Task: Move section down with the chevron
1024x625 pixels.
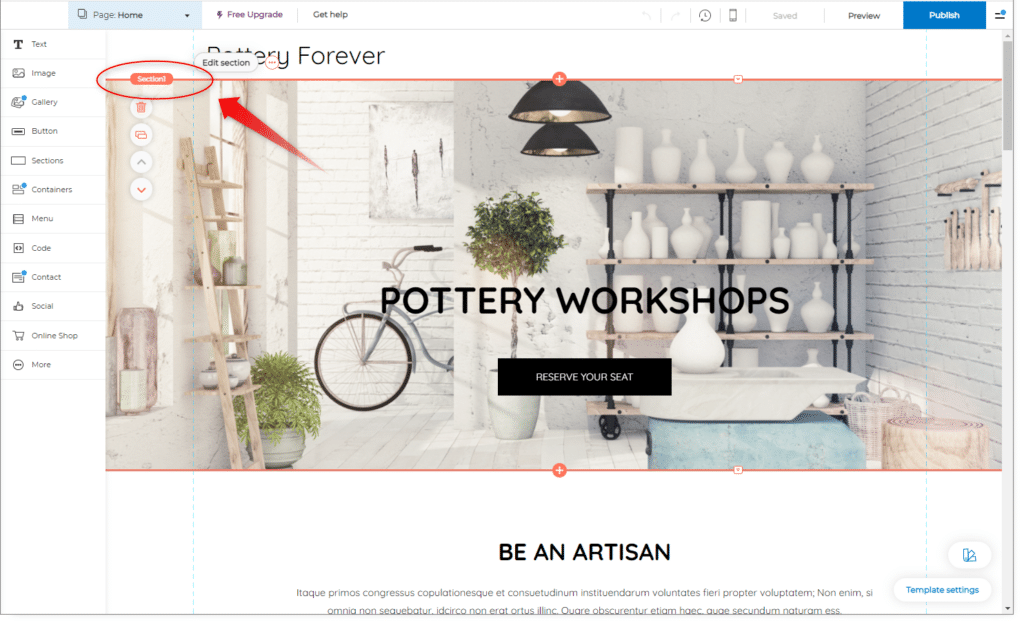Action: 141,190
